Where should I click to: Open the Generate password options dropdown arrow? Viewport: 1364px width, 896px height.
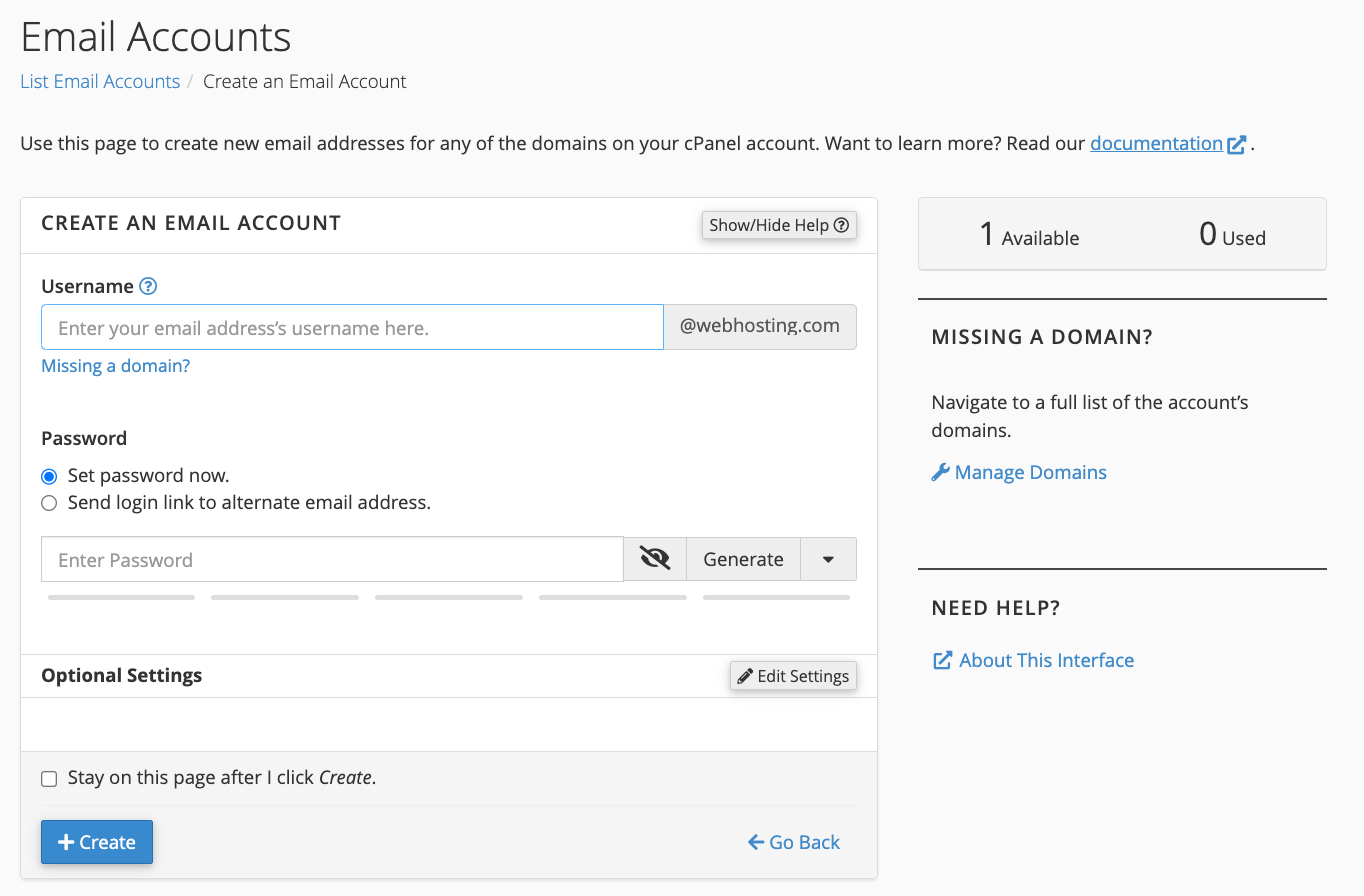point(828,559)
